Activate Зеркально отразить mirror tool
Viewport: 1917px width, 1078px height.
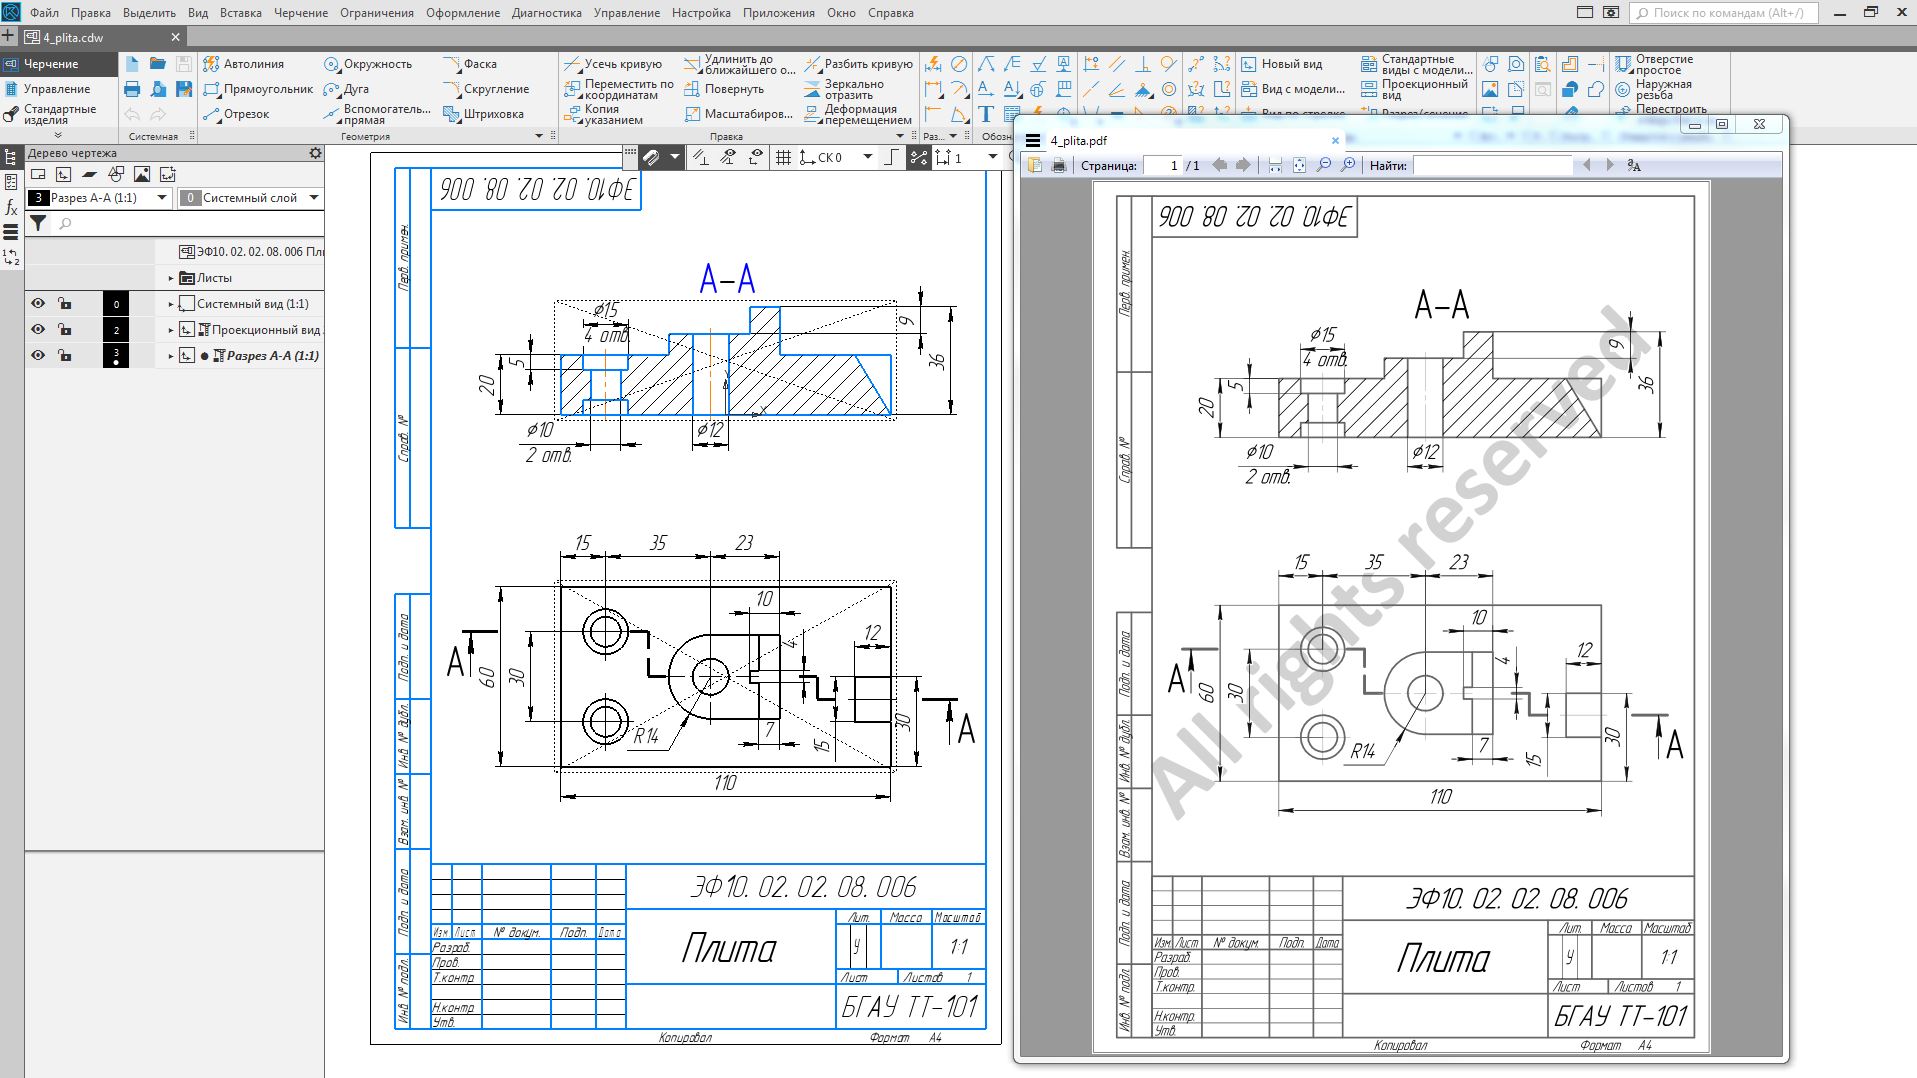844,90
